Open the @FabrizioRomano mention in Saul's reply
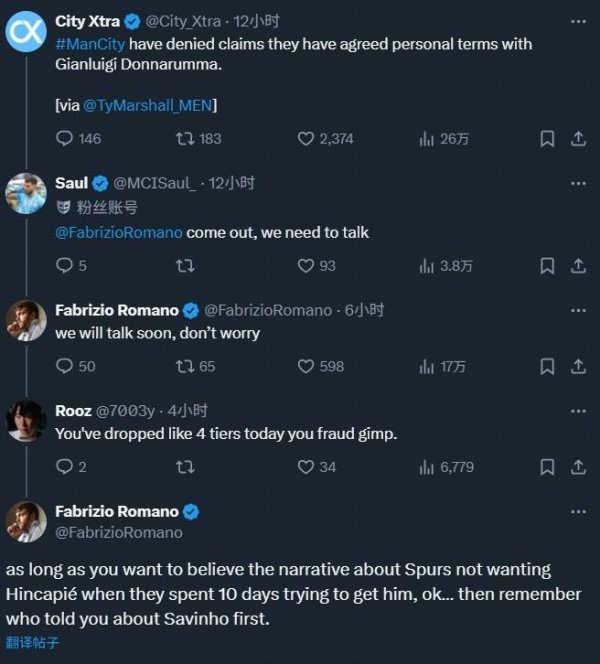Image resolution: width=600 pixels, height=664 pixels. point(119,232)
